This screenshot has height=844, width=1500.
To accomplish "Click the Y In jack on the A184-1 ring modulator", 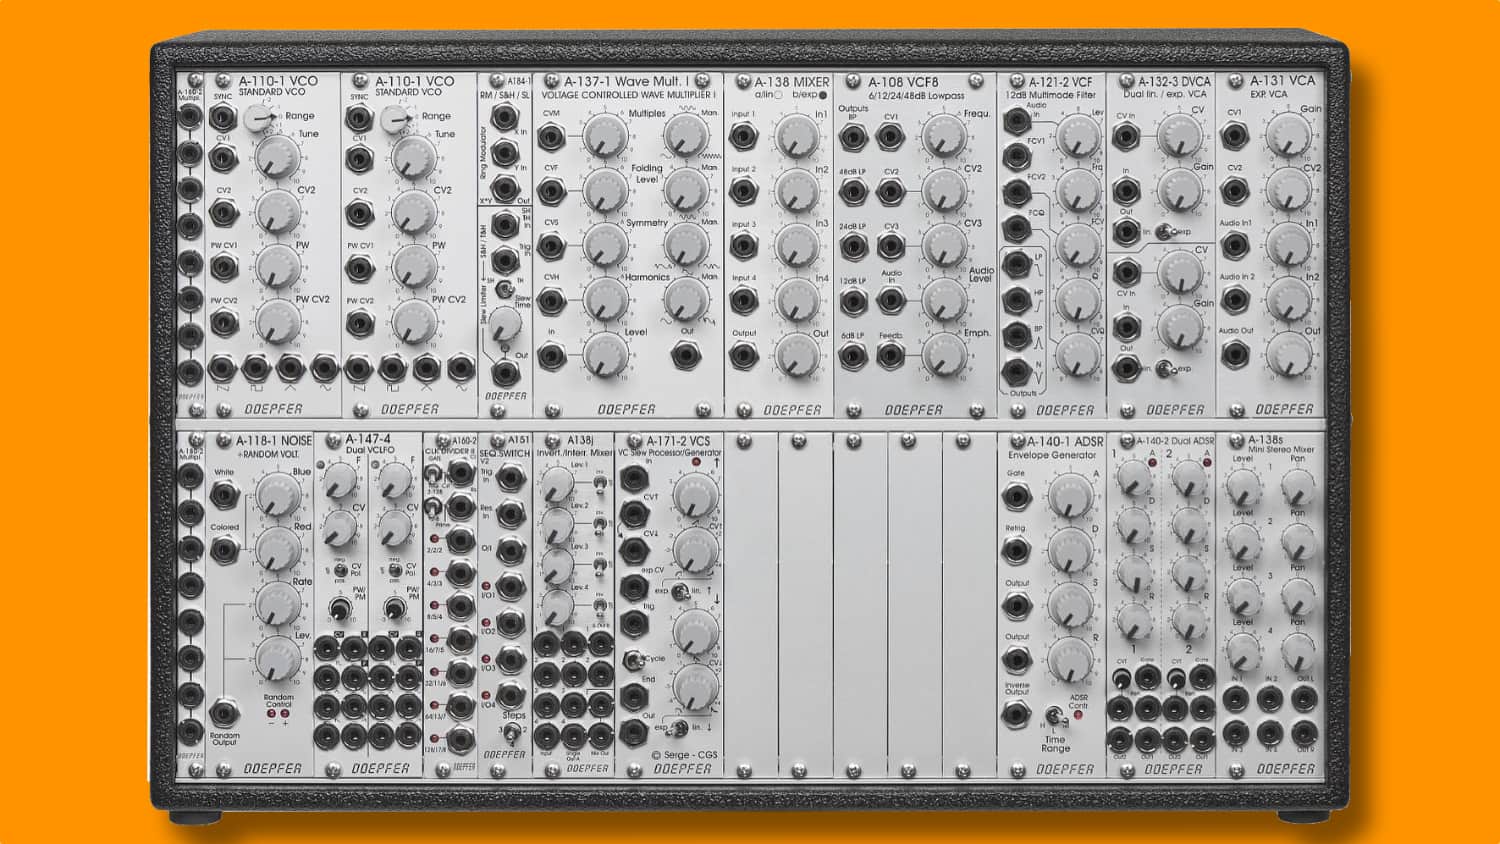I will (505, 153).
